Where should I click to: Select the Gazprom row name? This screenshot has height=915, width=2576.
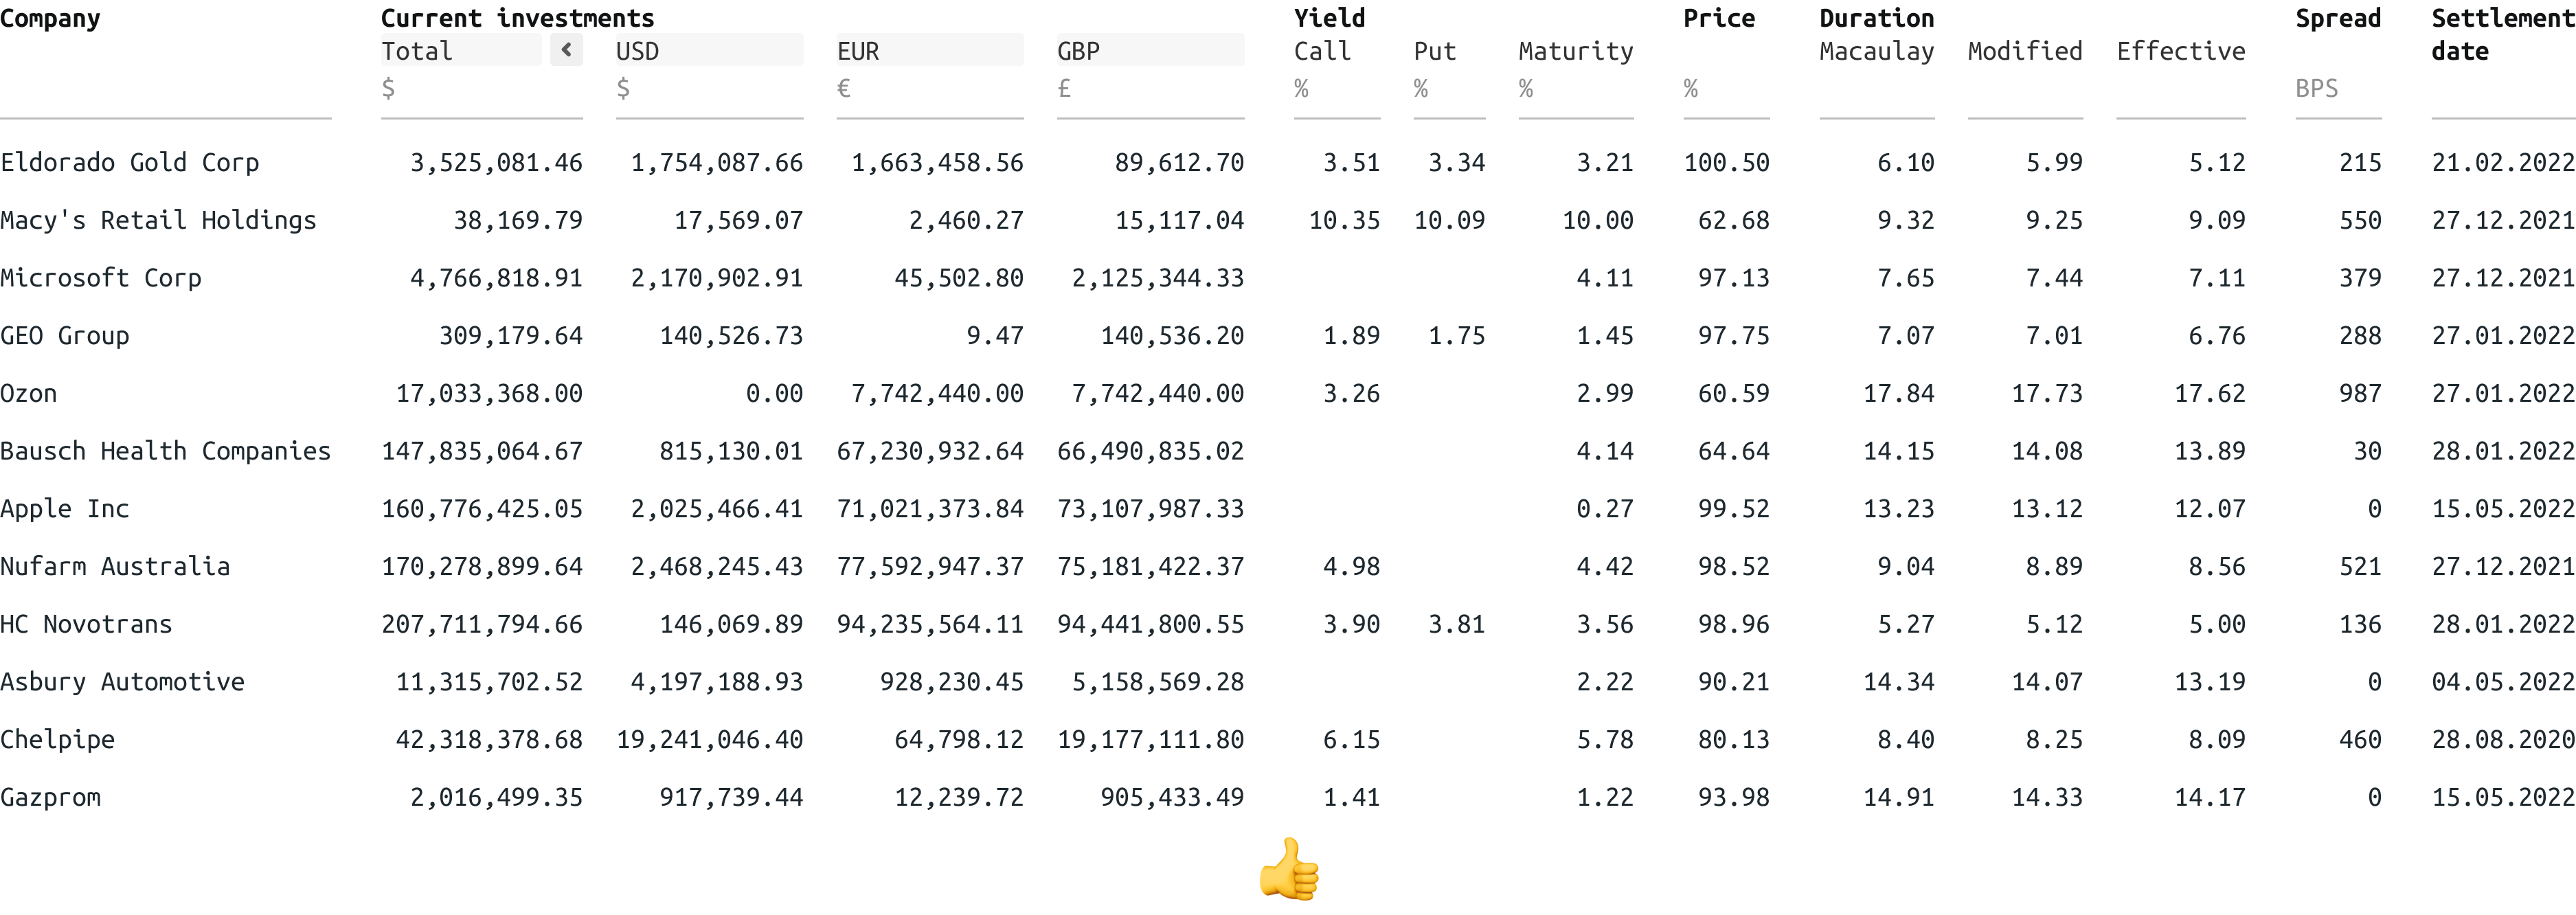(x=50, y=798)
